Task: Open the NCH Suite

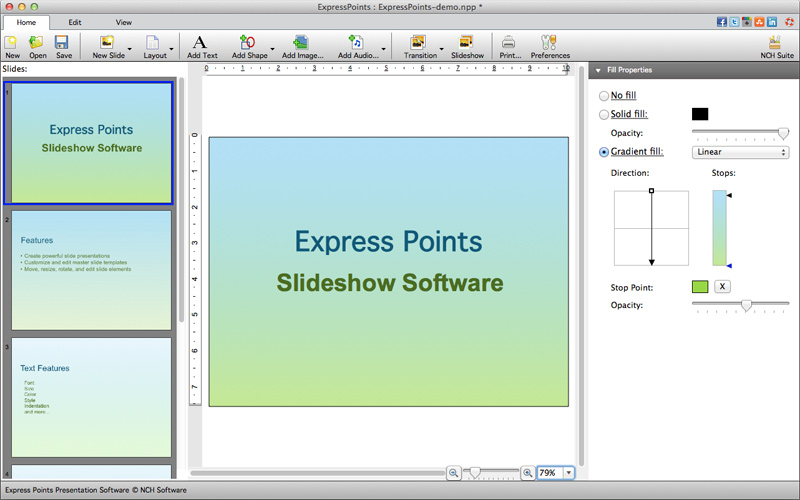Action: click(777, 46)
